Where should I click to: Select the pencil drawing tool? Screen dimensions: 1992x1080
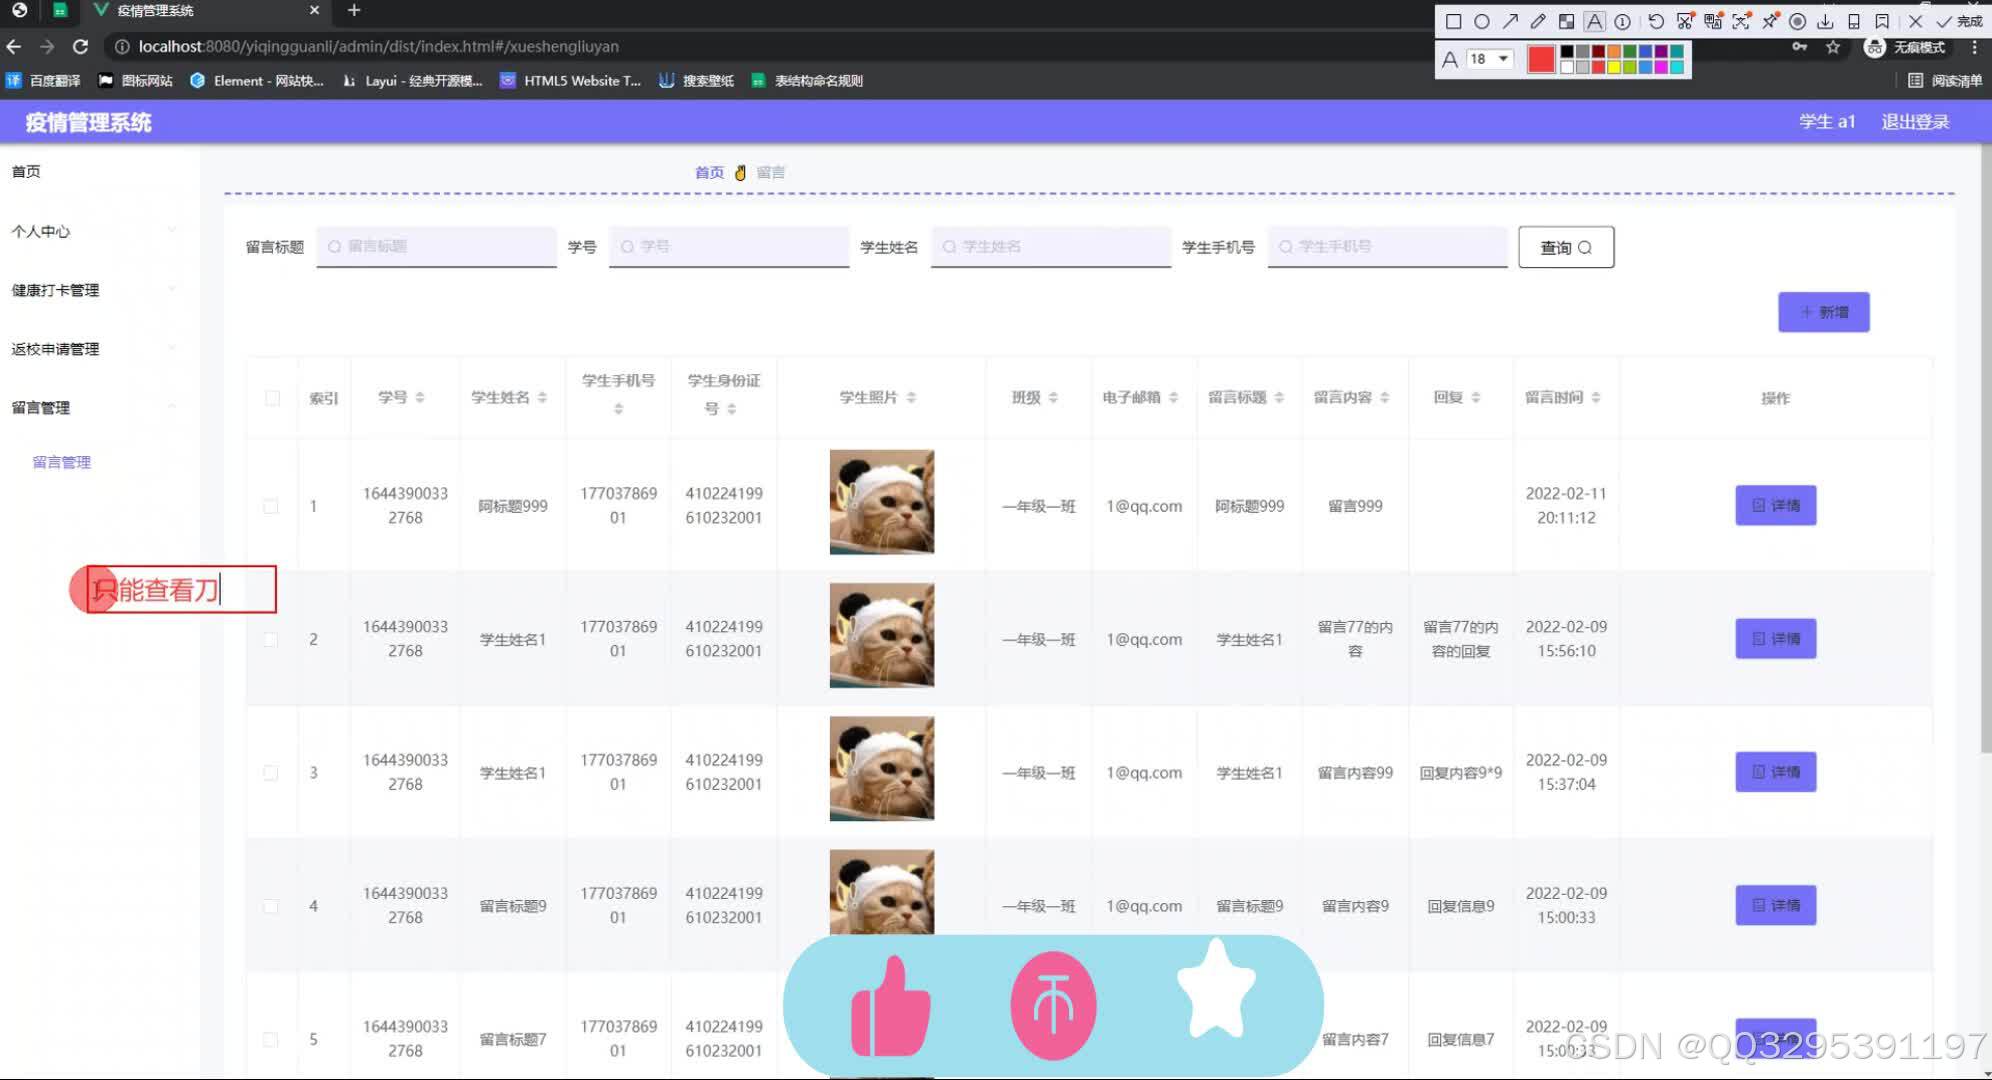pyautogui.click(x=1538, y=21)
